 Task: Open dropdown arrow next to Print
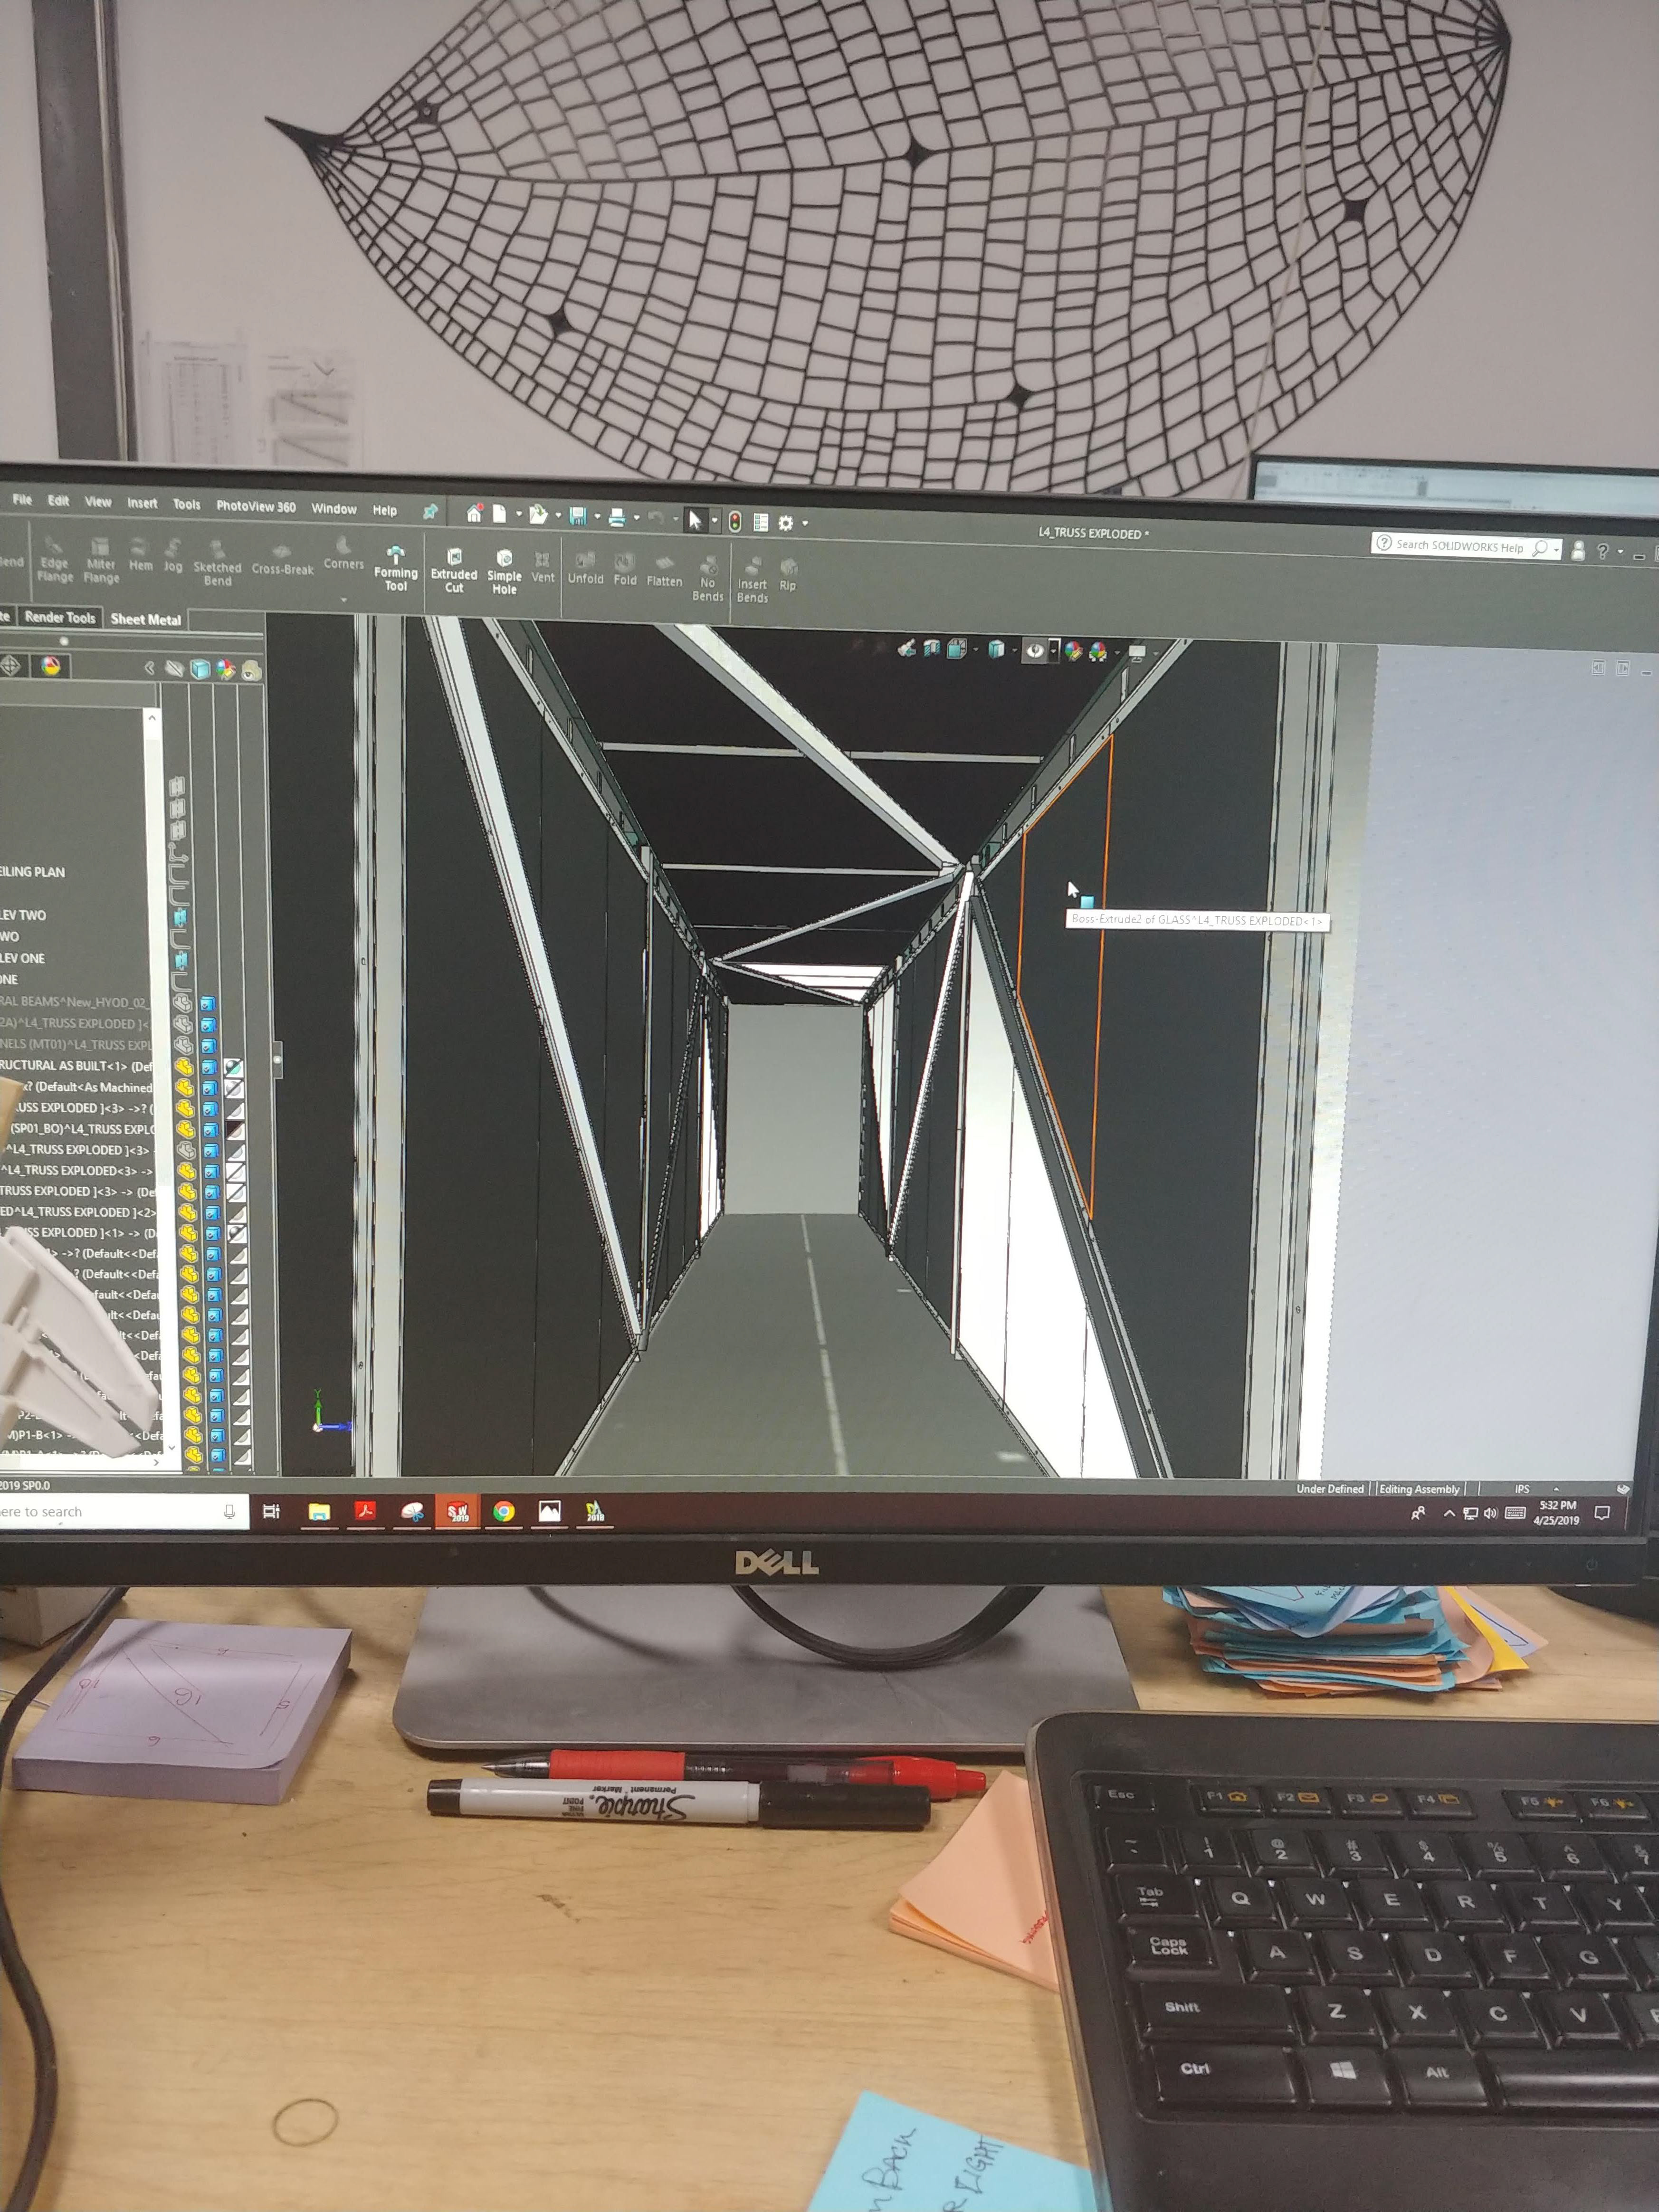click(636, 518)
